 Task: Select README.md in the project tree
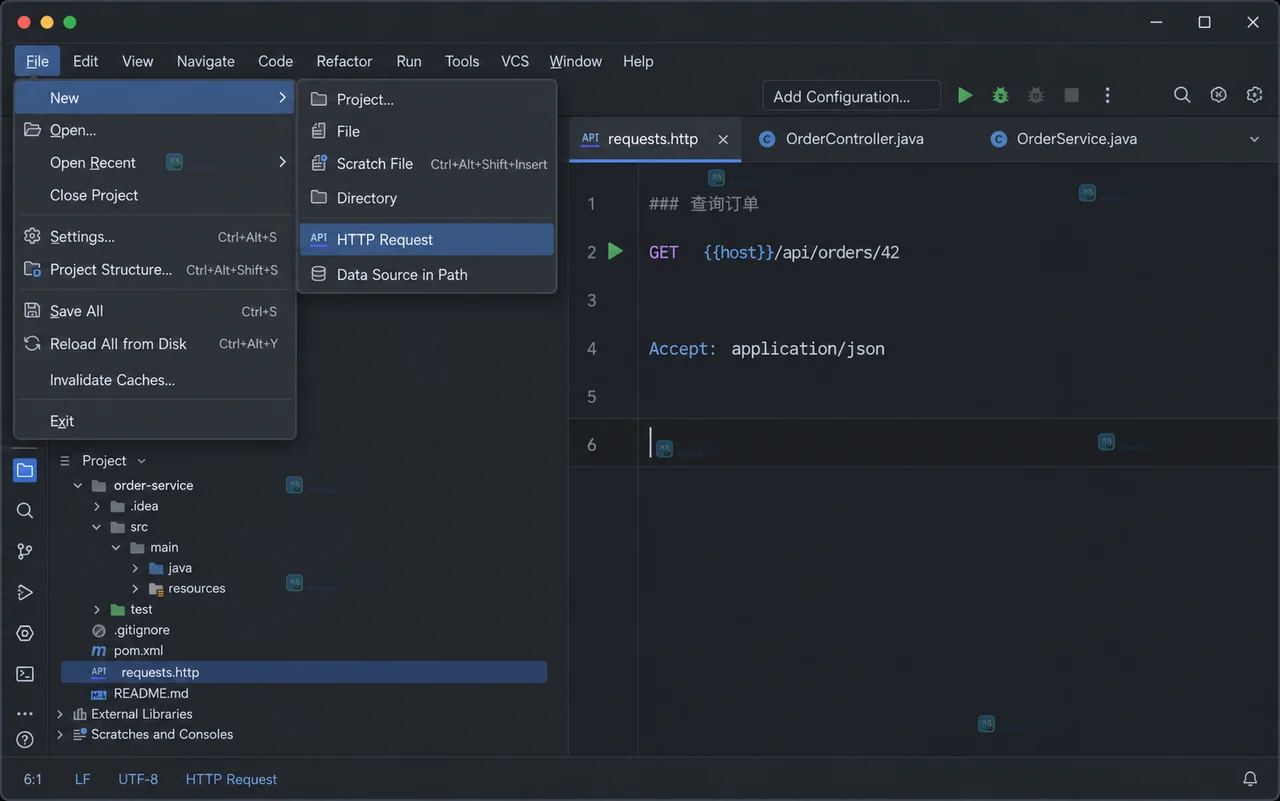tap(151, 693)
